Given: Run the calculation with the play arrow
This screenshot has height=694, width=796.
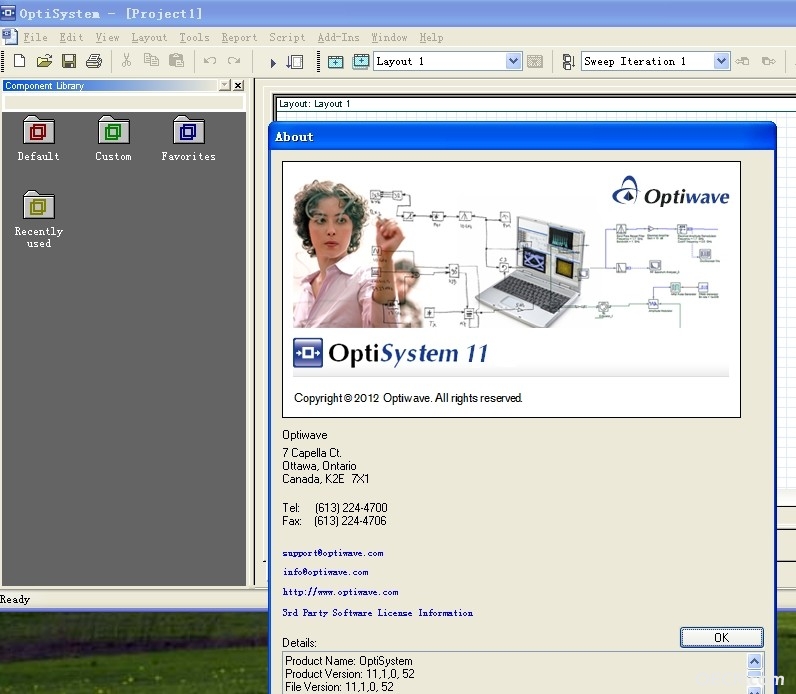Looking at the screenshot, I should pyautogui.click(x=273, y=63).
